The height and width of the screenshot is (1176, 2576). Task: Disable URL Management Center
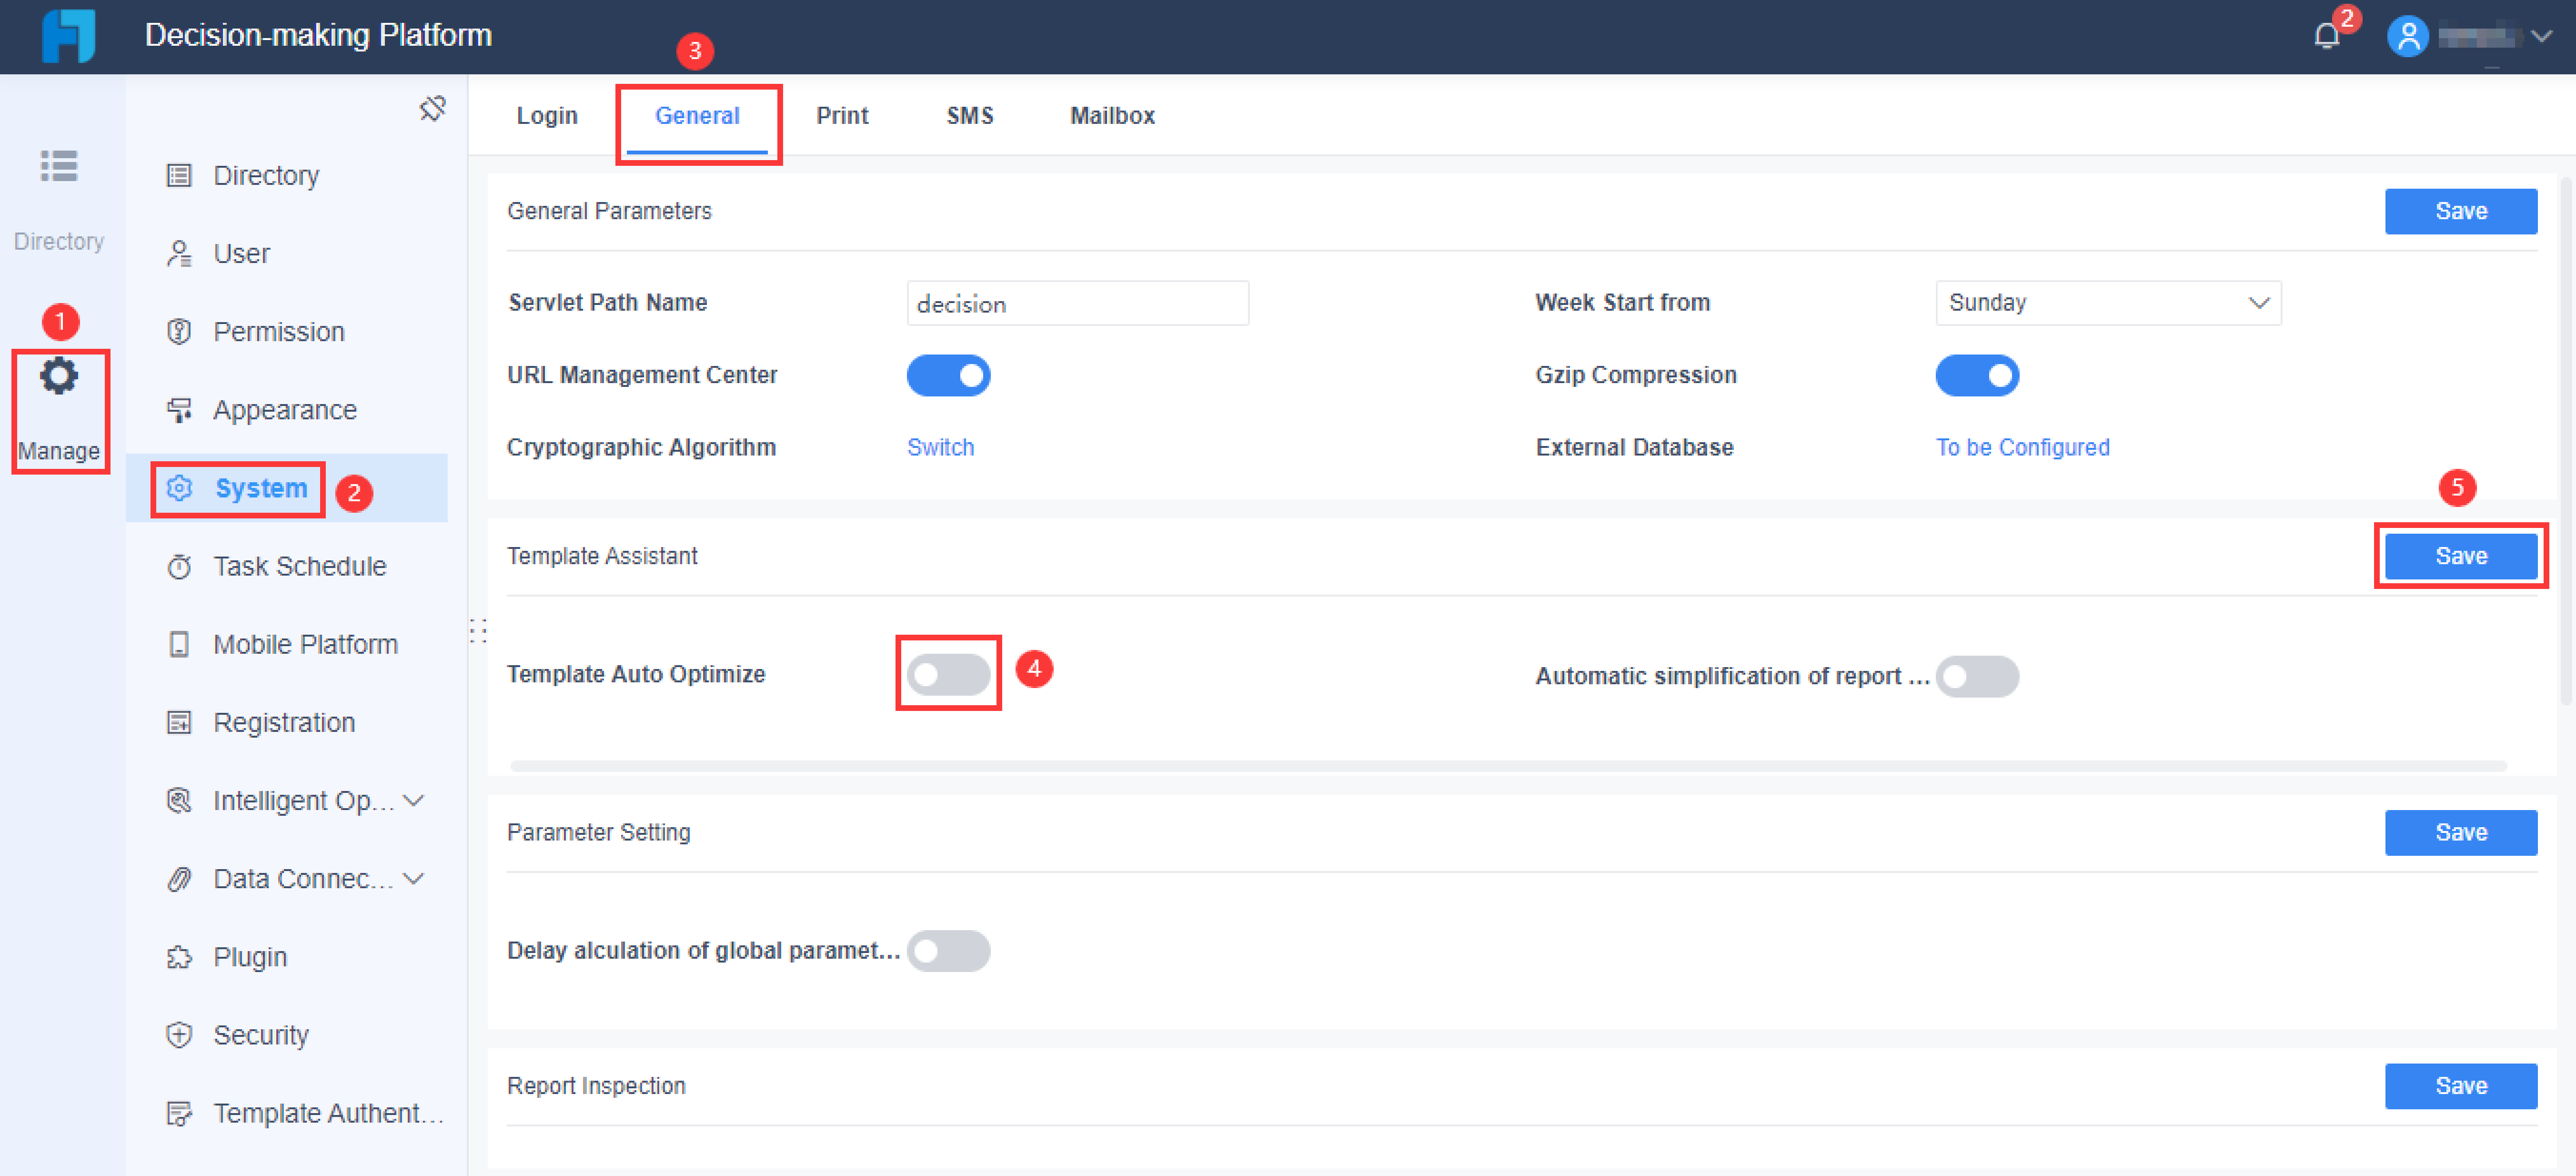tap(948, 375)
